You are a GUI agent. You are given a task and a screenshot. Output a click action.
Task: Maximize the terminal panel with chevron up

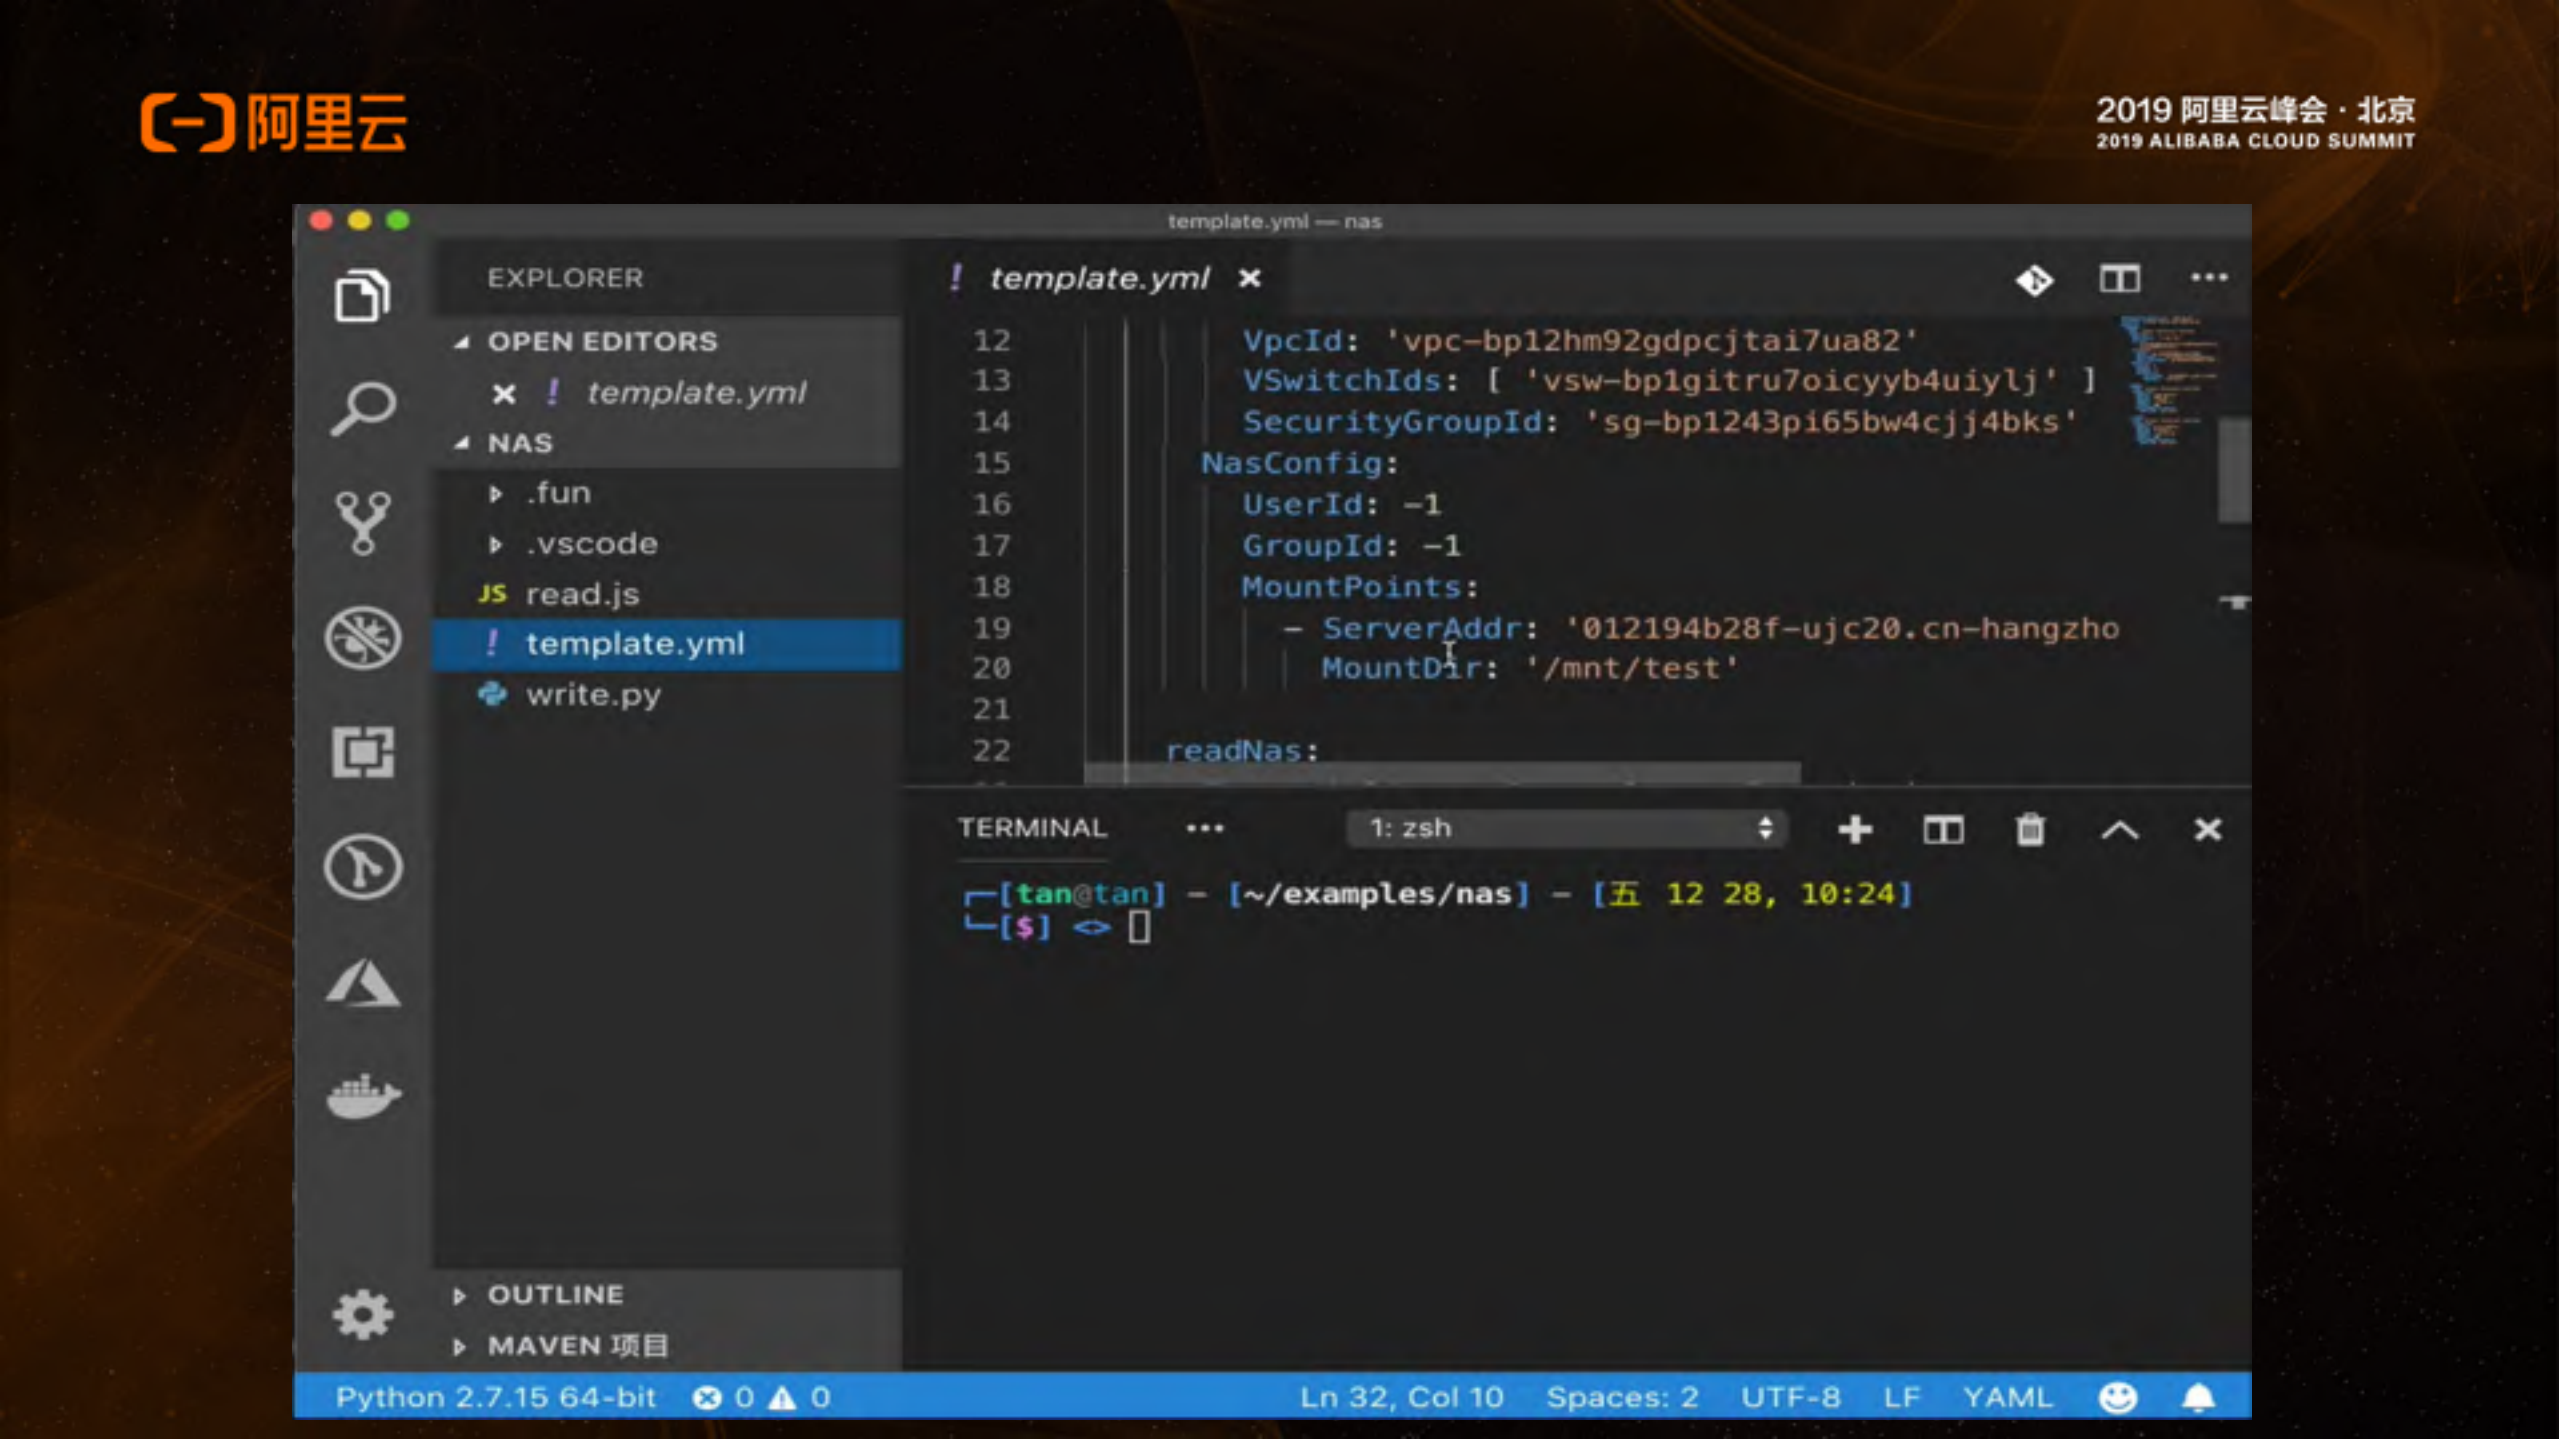coord(2119,830)
